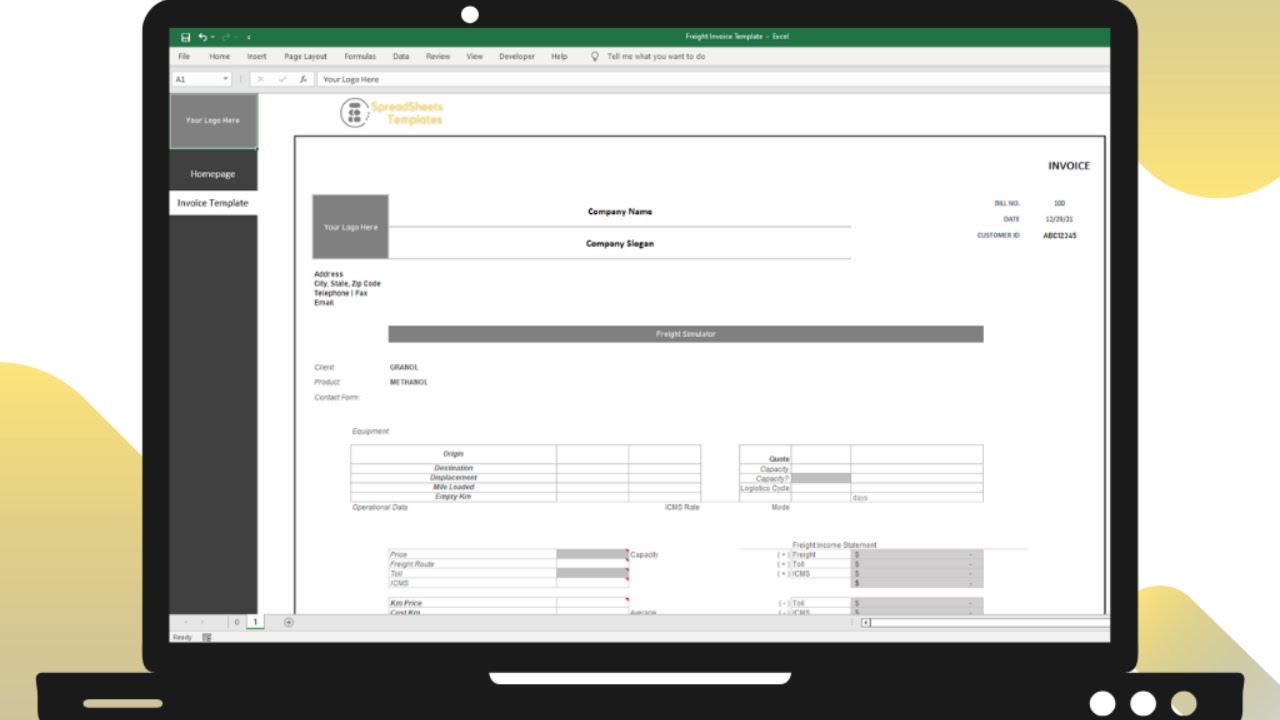The image size is (1280, 720).
Task: Click the Save icon in quick access toolbar
Action: click(186, 37)
